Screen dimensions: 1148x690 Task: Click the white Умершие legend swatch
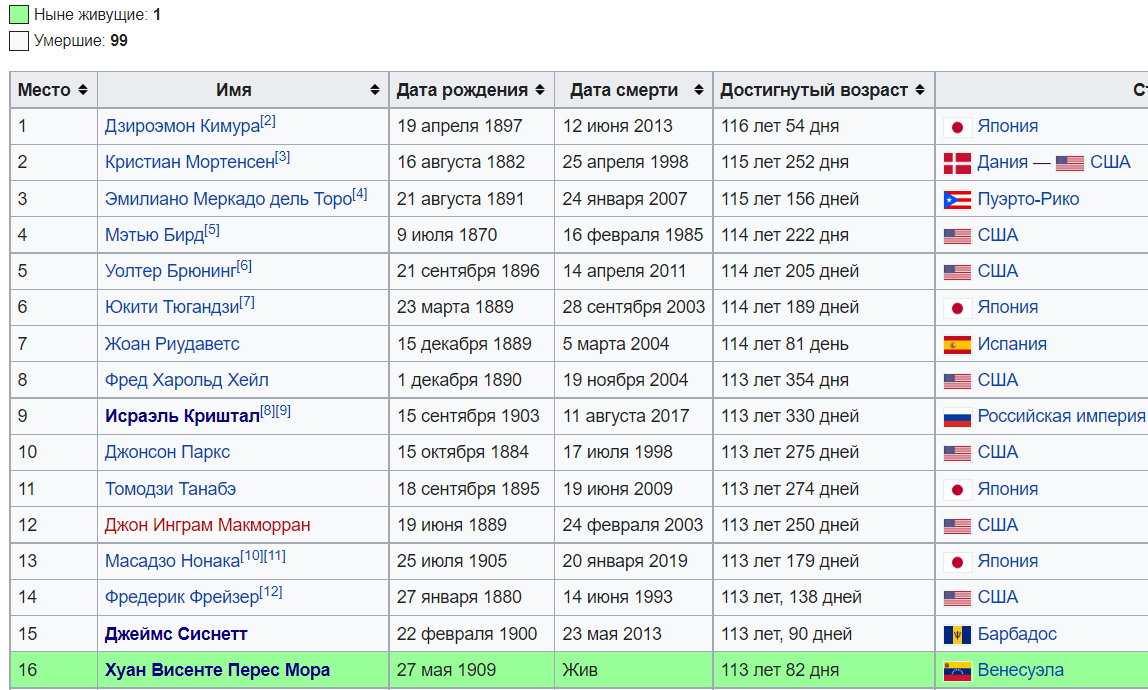(19, 41)
